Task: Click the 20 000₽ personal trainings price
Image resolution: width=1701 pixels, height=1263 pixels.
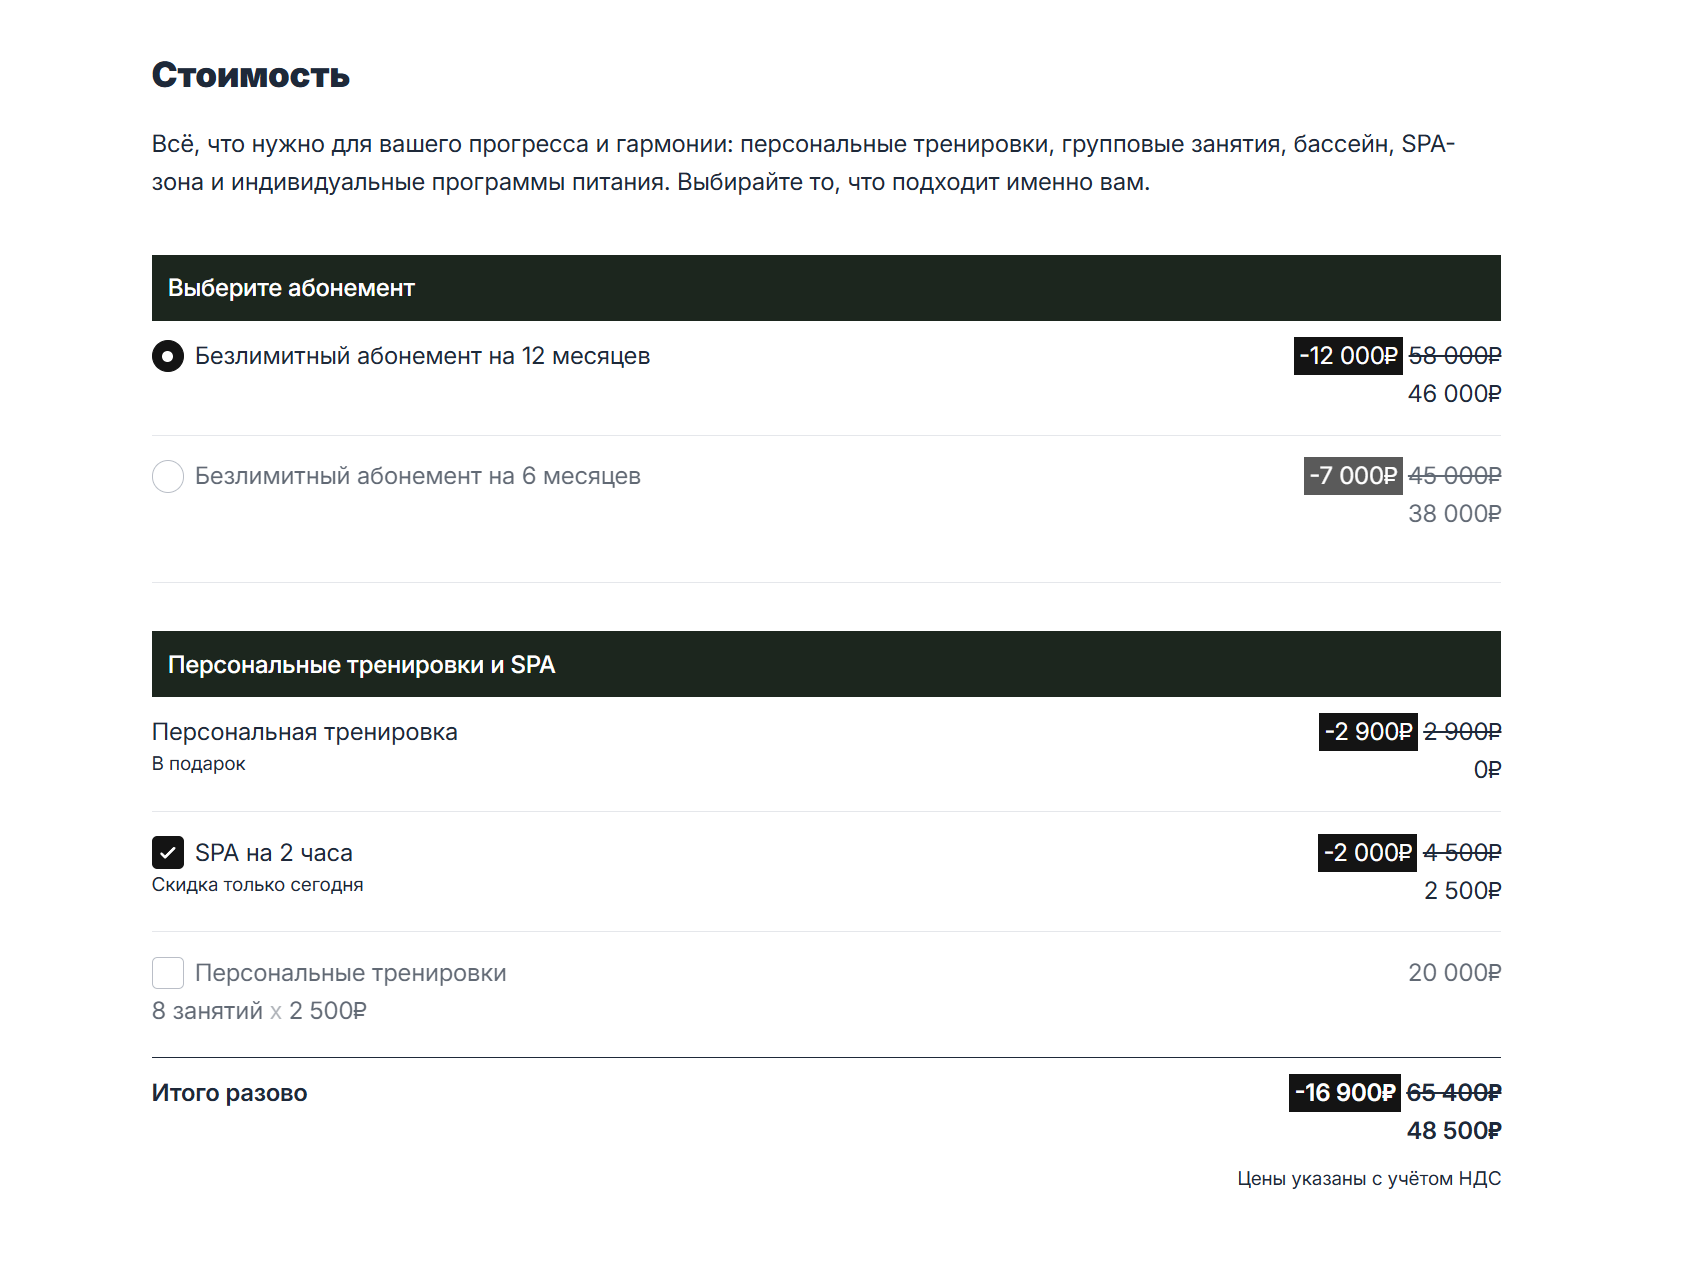Action: pos(1454,973)
